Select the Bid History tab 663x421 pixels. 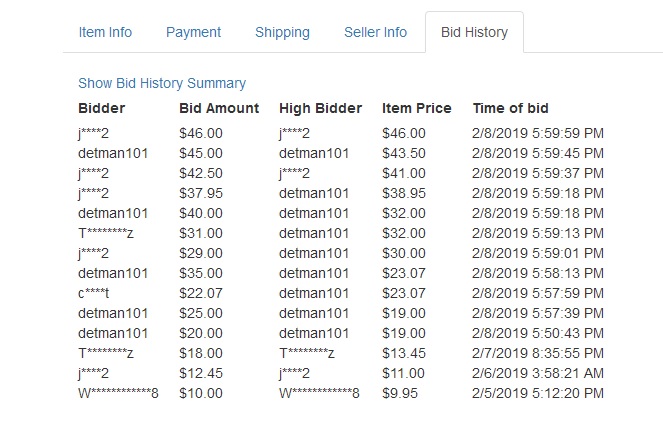pos(474,32)
